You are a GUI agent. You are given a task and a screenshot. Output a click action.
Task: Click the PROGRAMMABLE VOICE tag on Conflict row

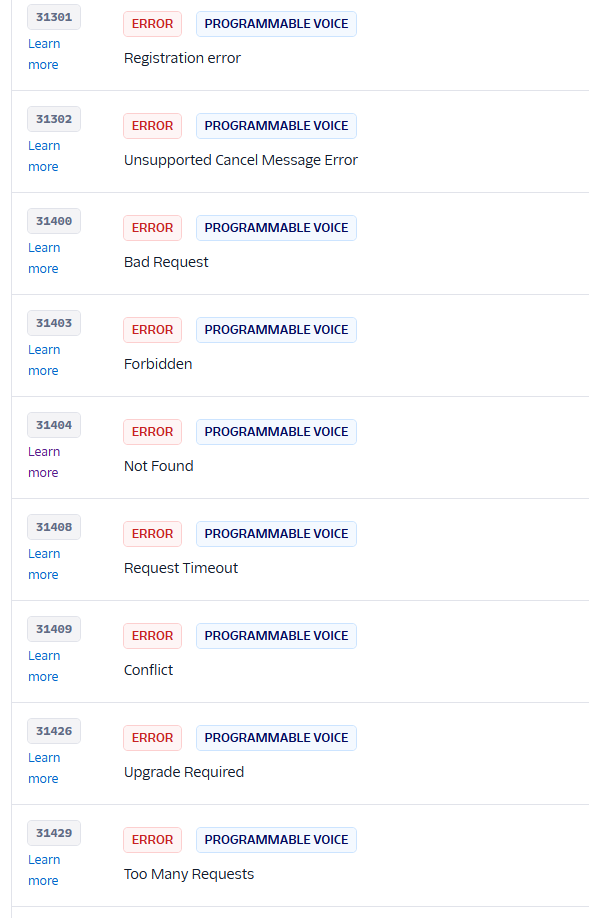pos(276,636)
